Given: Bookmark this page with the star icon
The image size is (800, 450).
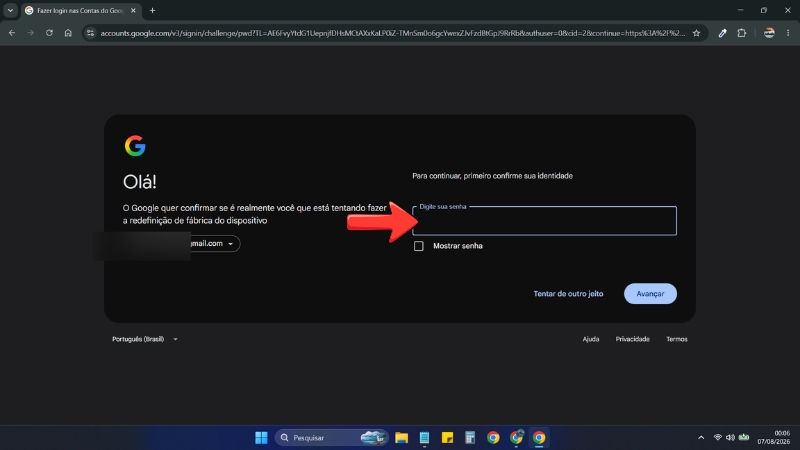Looking at the screenshot, I should pos(696,33).
